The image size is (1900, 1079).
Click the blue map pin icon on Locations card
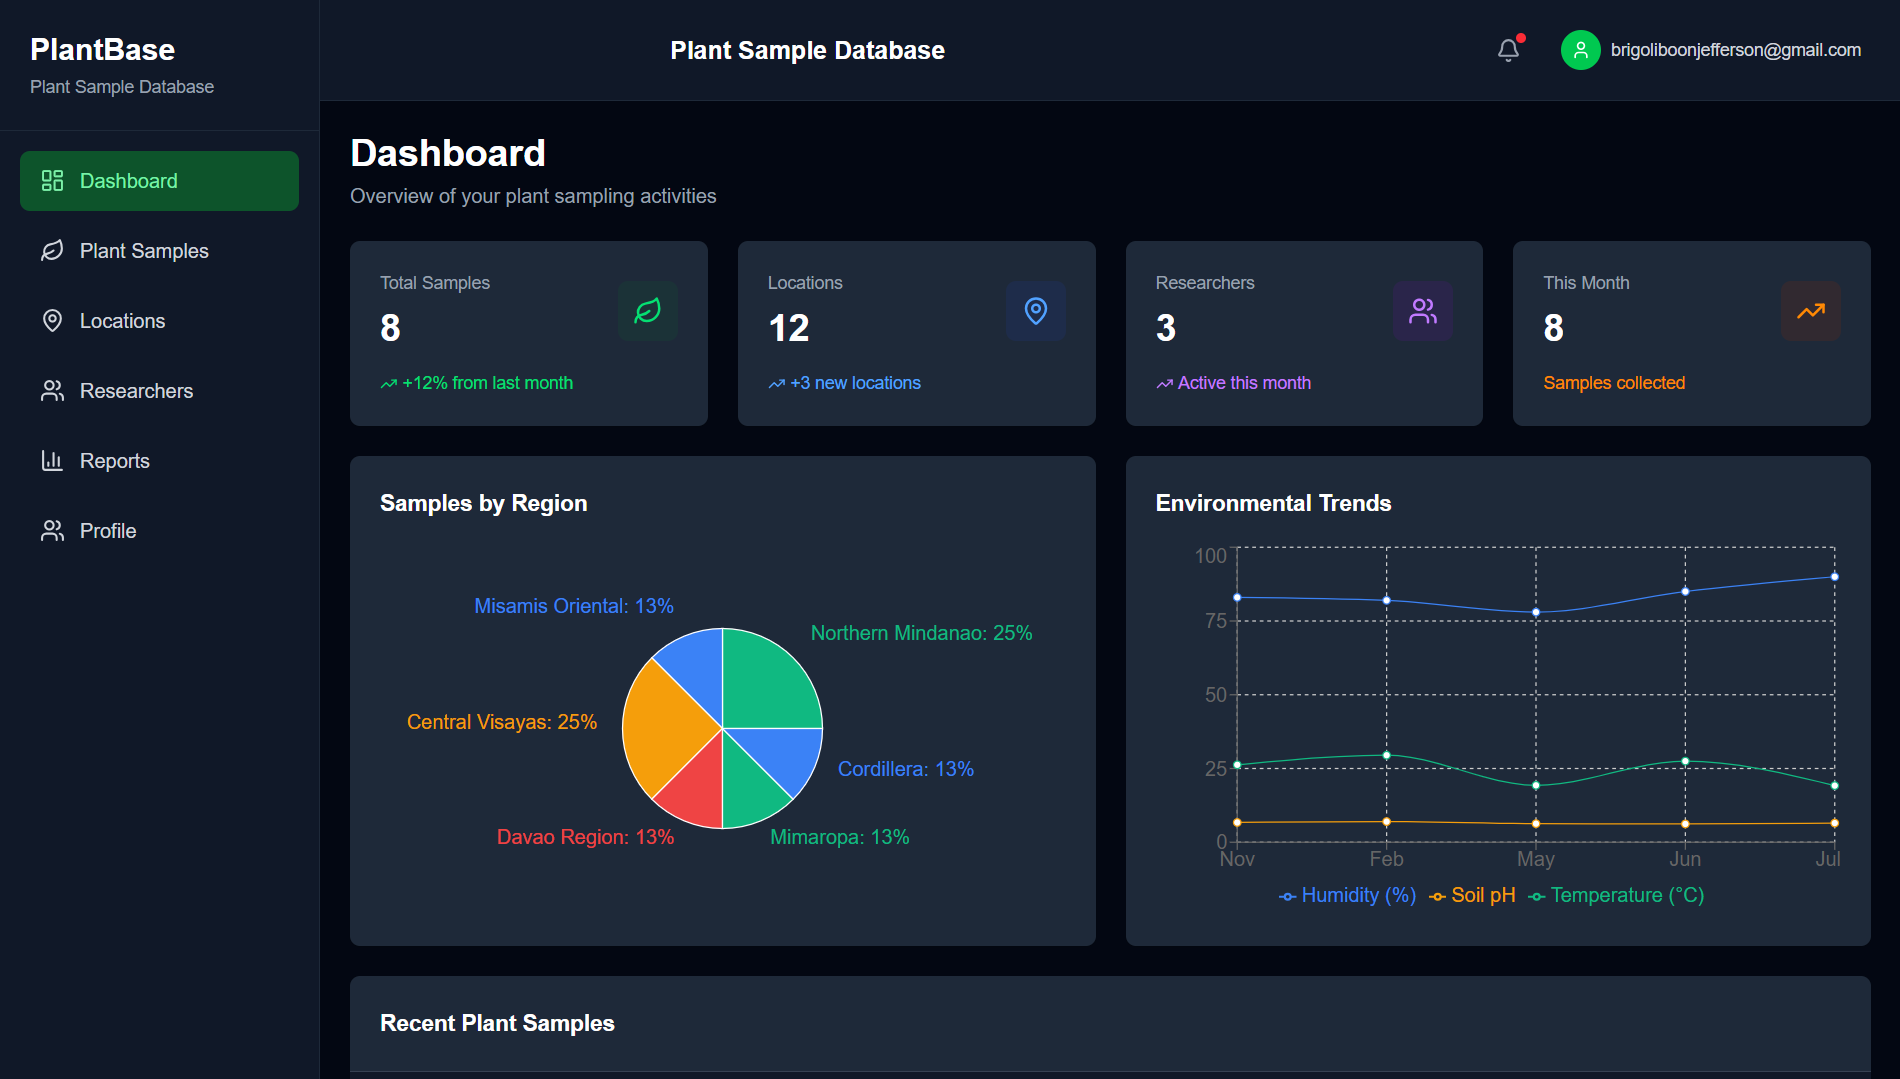(1036, 311)
